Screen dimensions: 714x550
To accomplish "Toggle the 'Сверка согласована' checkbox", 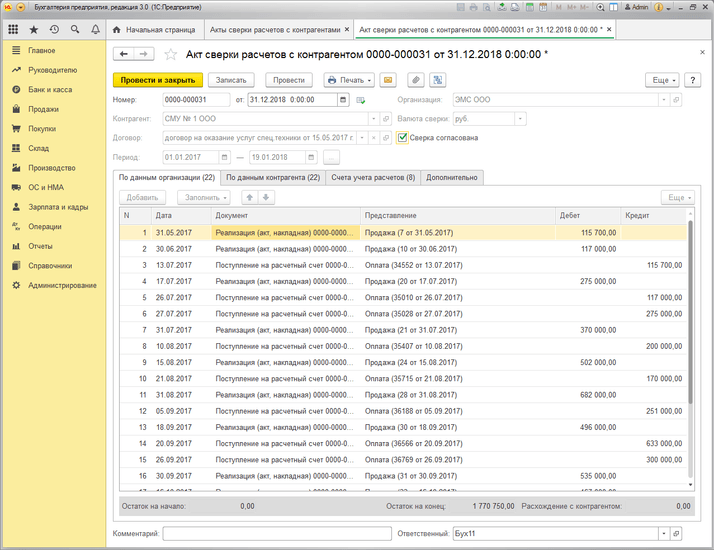I will pyautogui.click(x=402, y=138).
